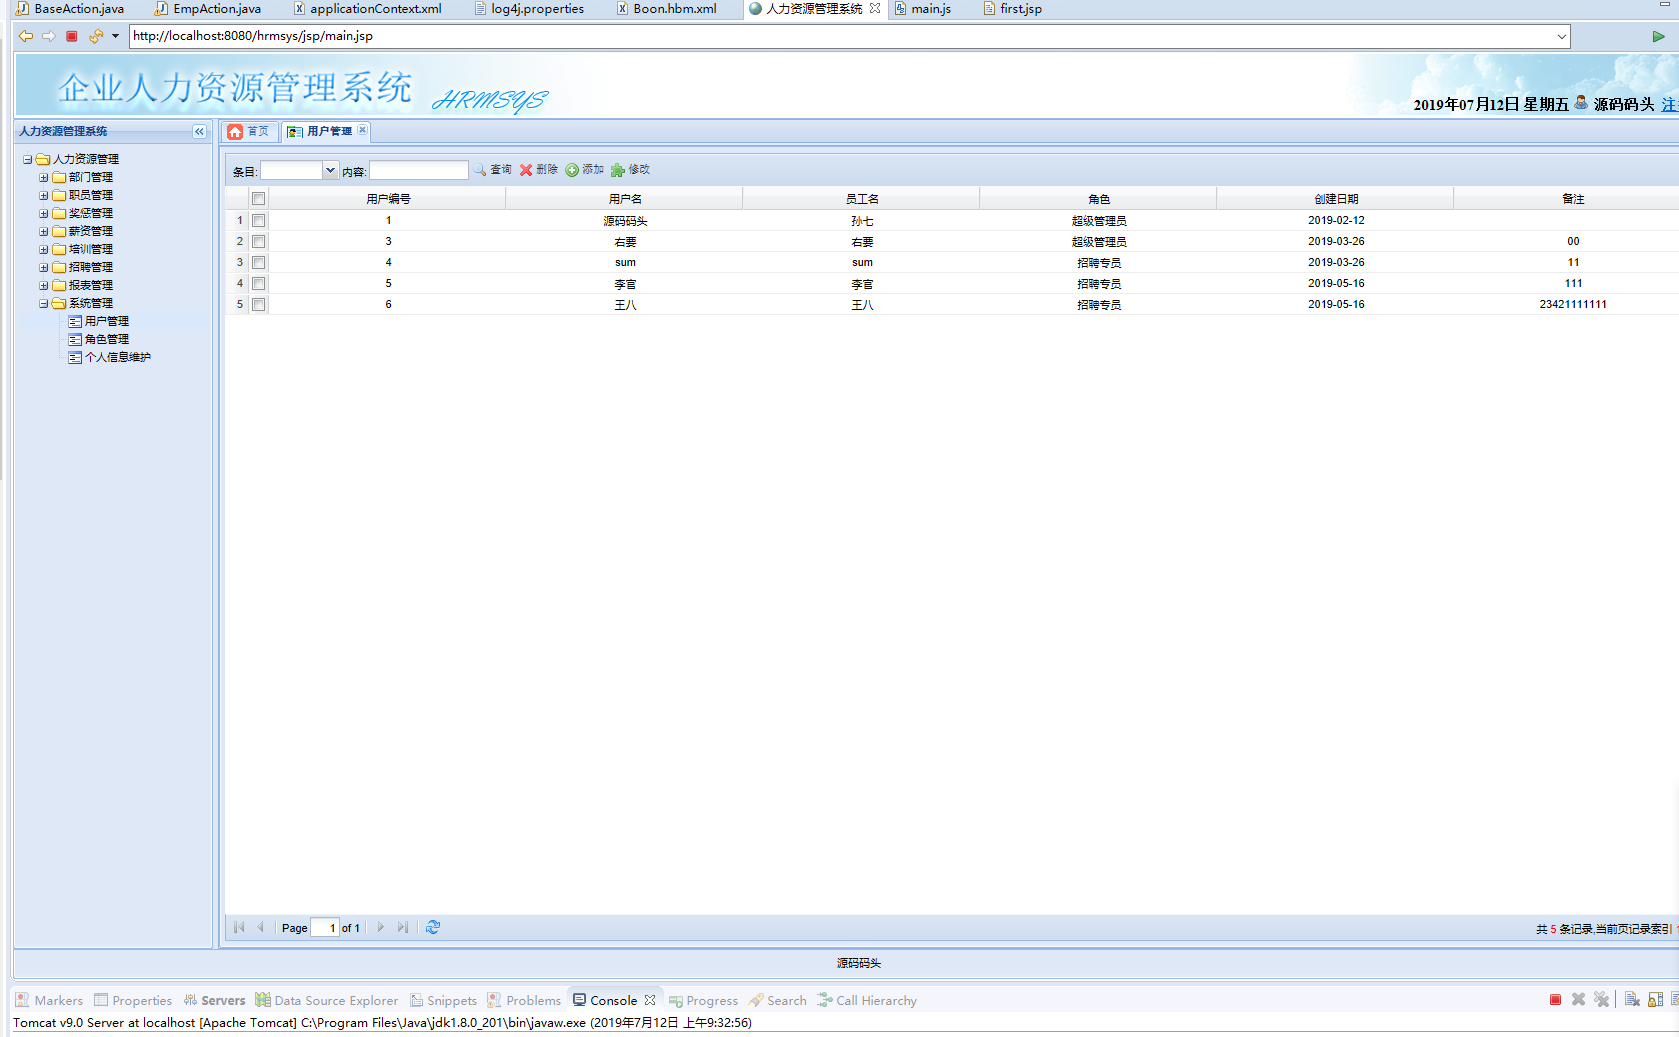Collapse the 系统管理 tree folder
The image size is (1679, 1037).
(x=44, y=303)
